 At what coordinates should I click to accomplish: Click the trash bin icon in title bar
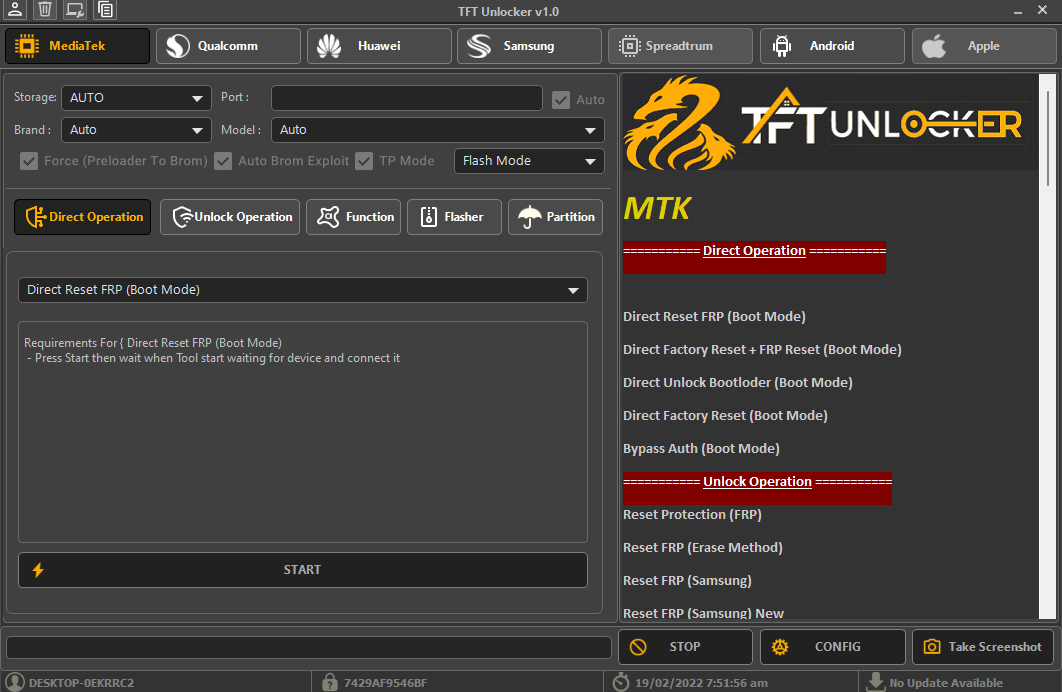(45, 10)
